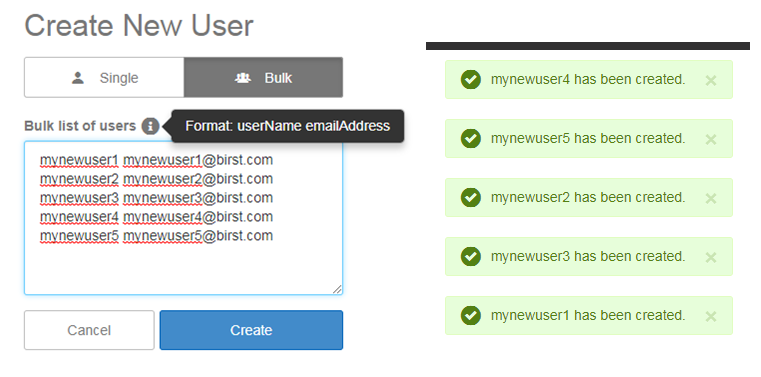Screen dimensions: 761x377
Task: Click the green checkmark on mynewuser3 notification
Action: [470, 256]
